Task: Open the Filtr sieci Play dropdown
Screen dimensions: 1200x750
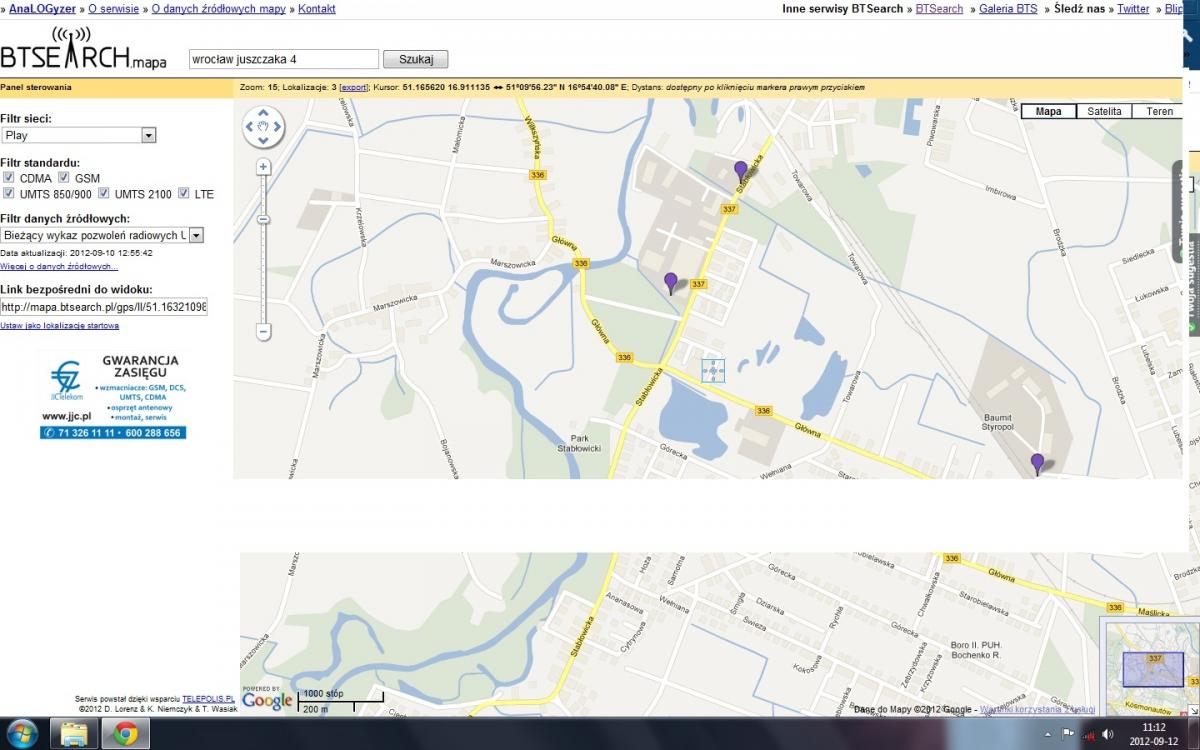Action: click(x=78, y=135)
